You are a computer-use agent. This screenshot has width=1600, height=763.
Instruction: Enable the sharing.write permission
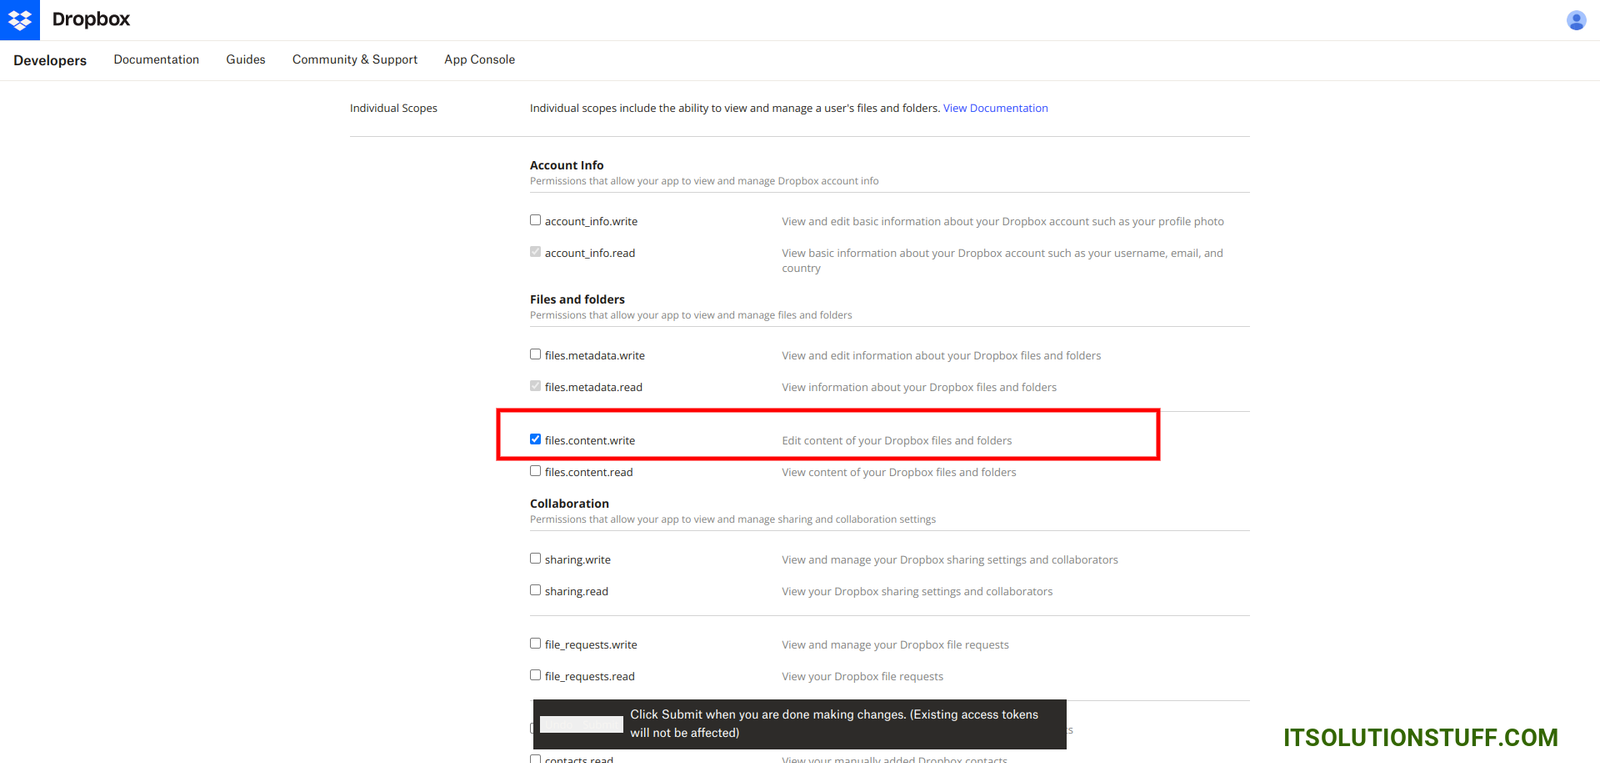click(x=536, y=559)
